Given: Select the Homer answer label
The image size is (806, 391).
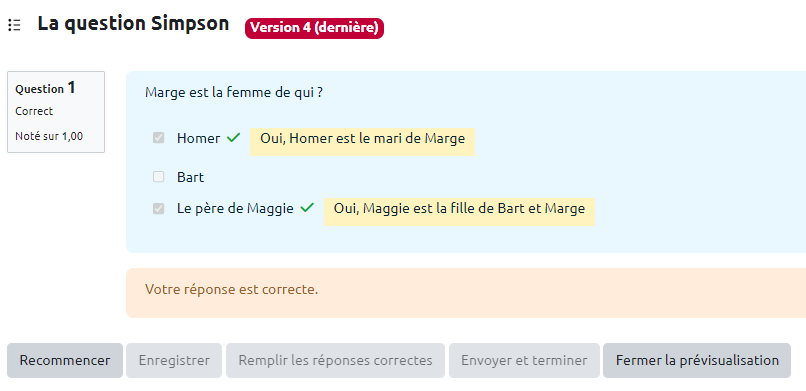Looking at the screenshot, I should [x=198, y=138].
